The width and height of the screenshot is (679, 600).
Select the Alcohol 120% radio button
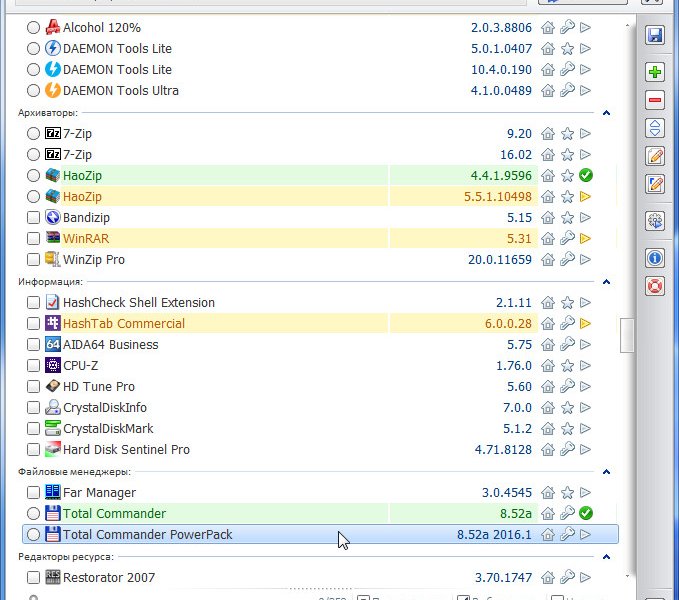coord(33,28)
